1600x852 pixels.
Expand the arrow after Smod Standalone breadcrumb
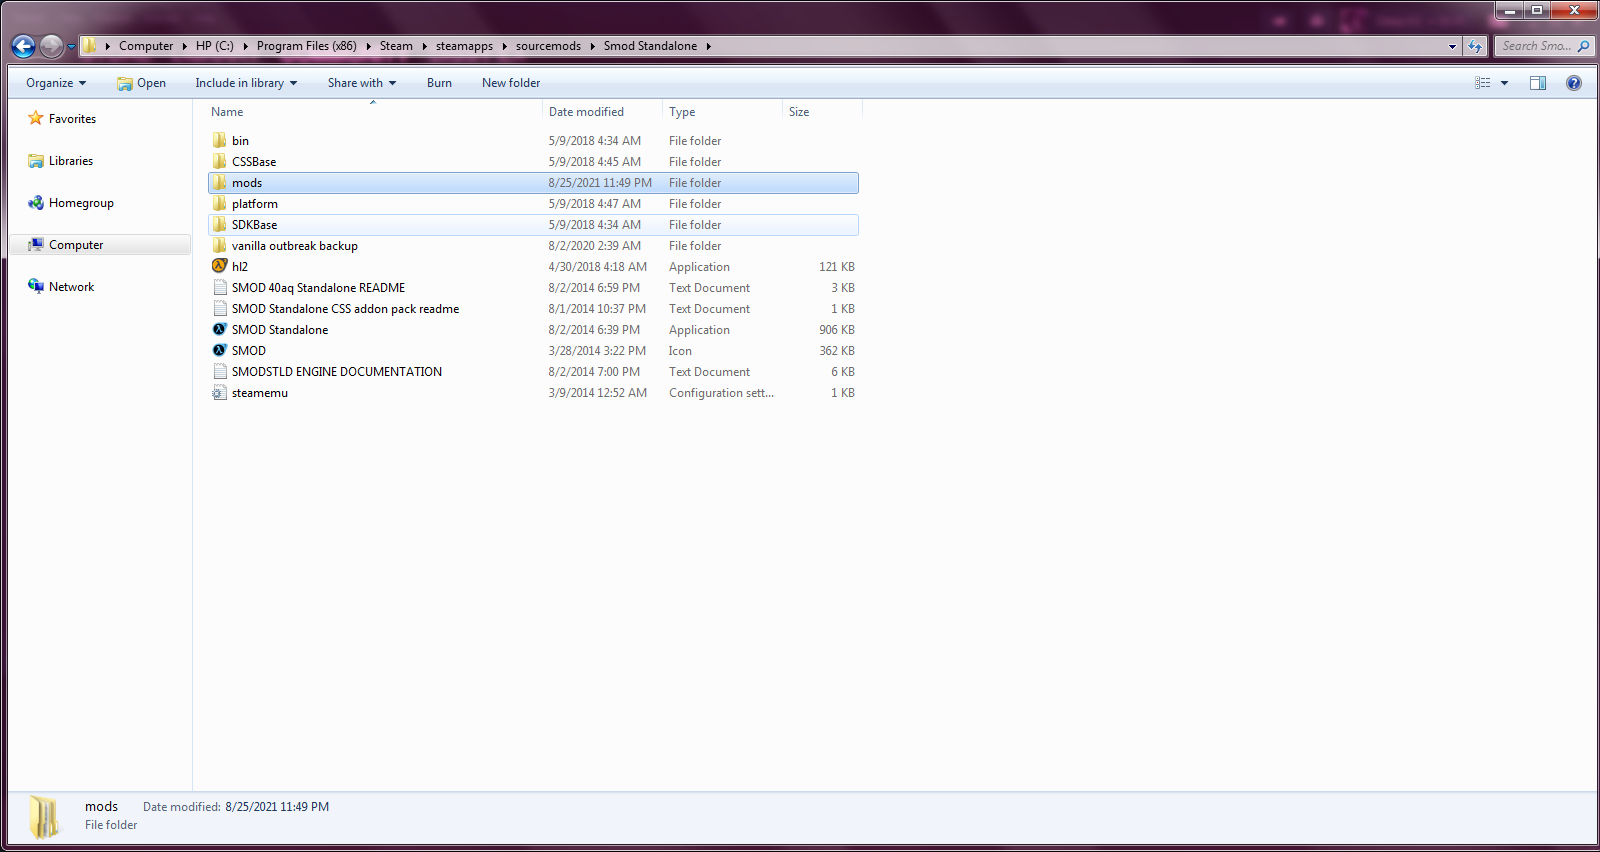[708, 46]
